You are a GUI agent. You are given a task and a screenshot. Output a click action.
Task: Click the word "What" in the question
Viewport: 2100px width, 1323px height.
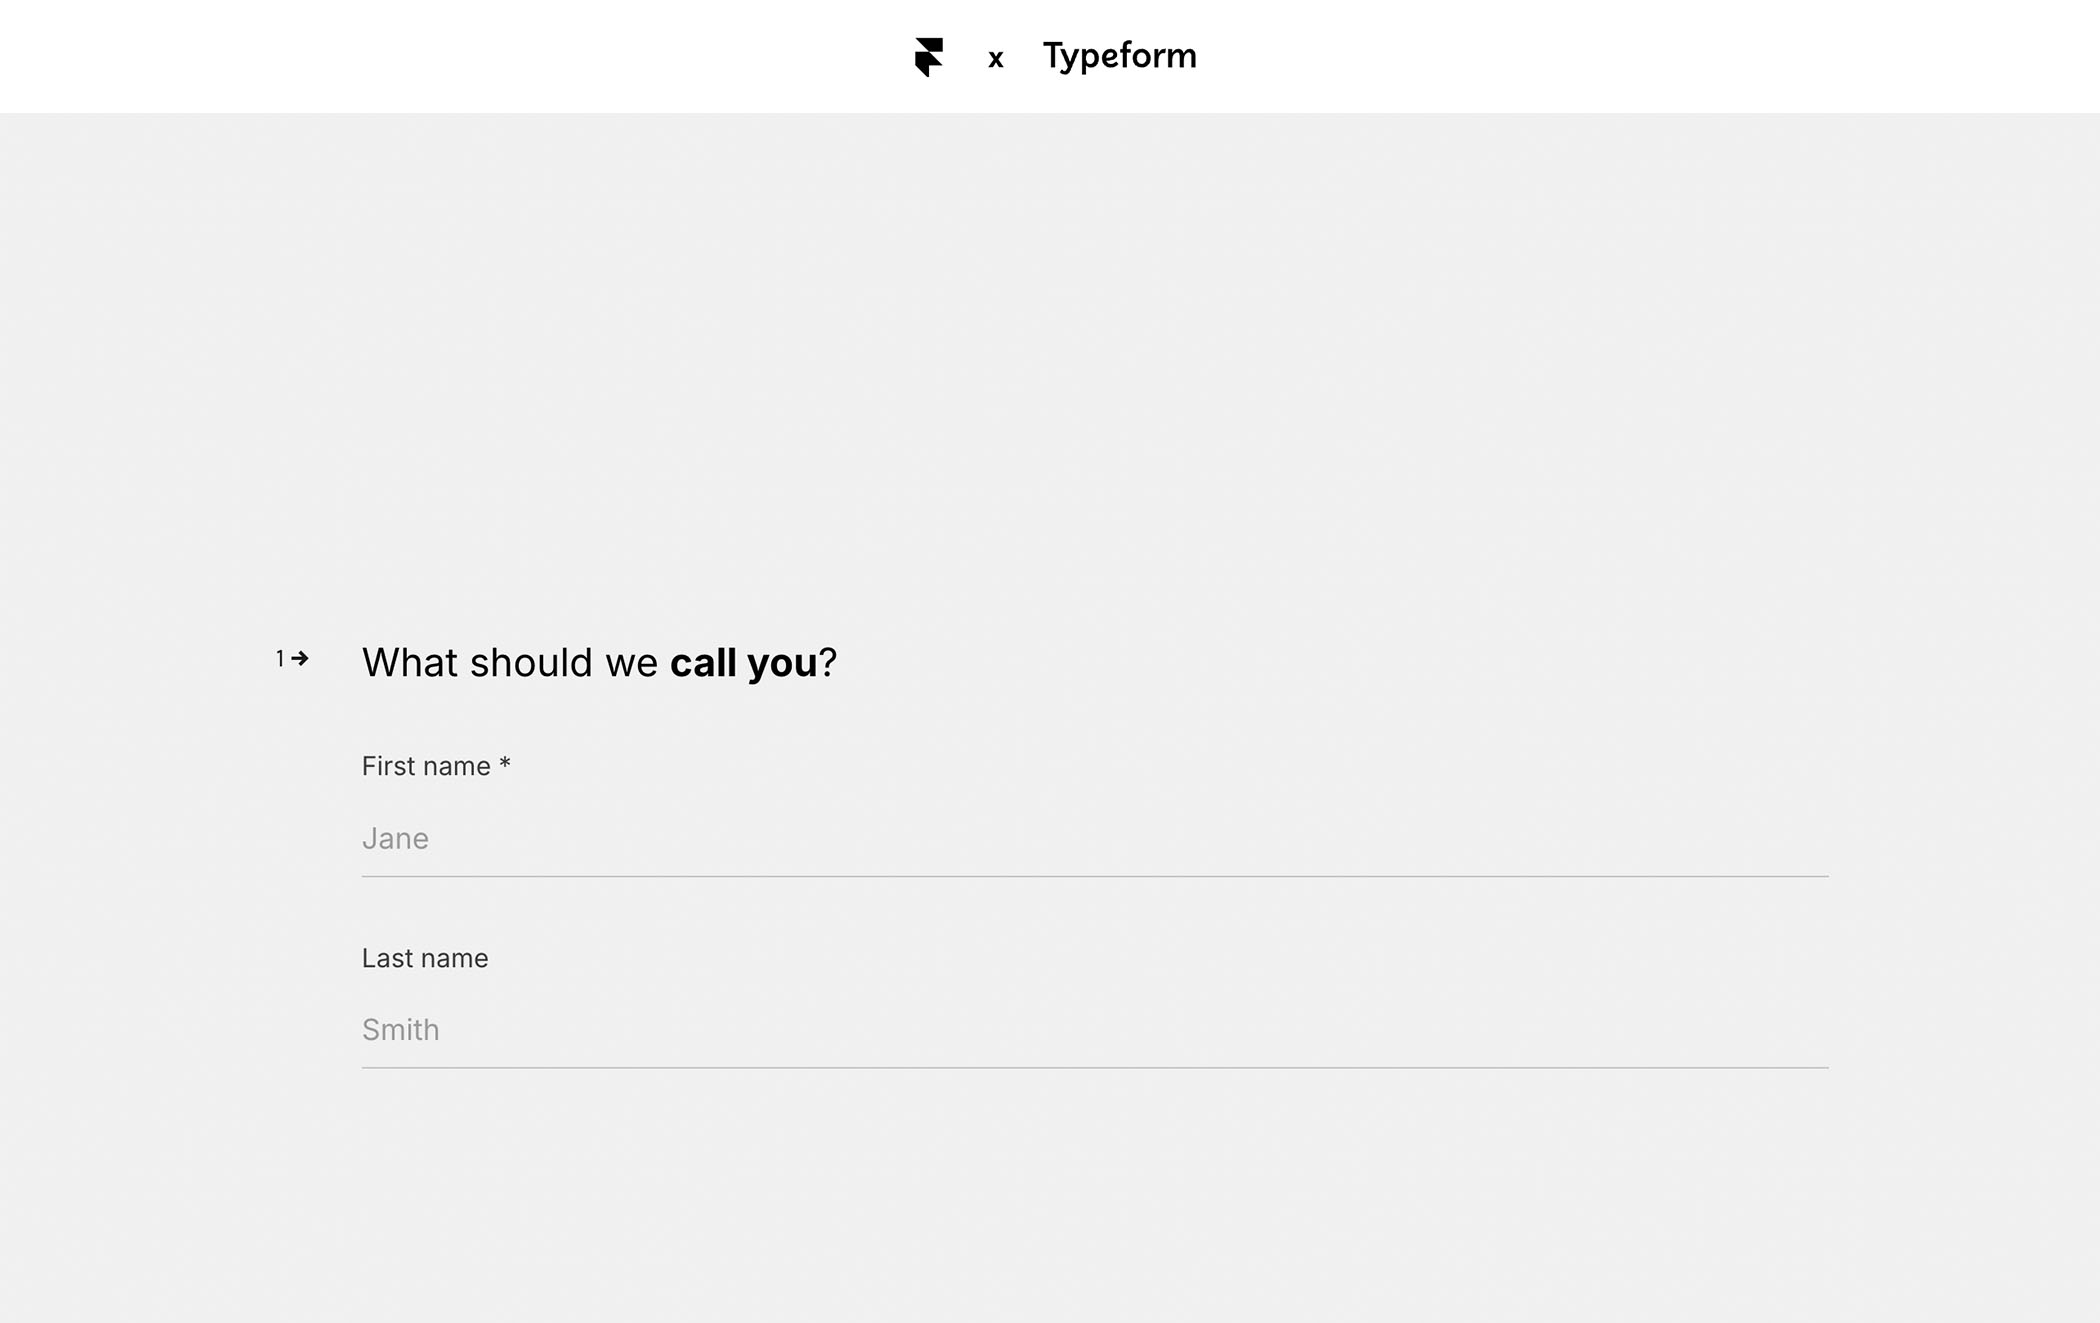410,663
